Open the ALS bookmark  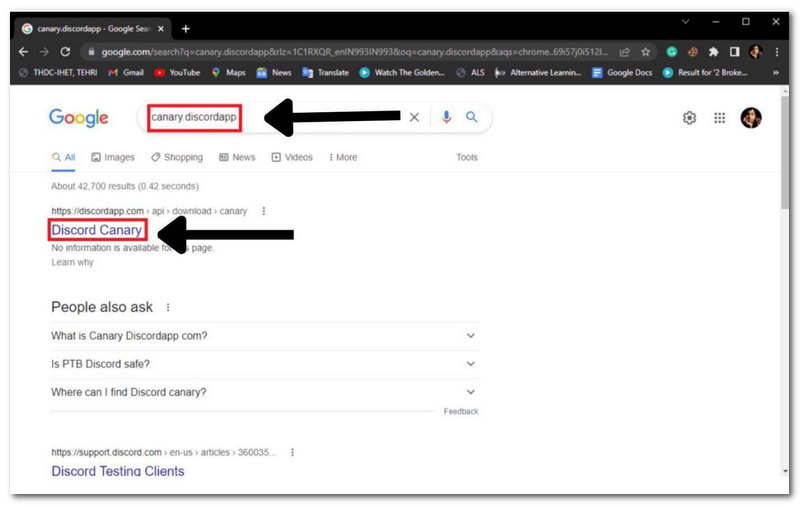pyautogui.click(x=470, y=72)
